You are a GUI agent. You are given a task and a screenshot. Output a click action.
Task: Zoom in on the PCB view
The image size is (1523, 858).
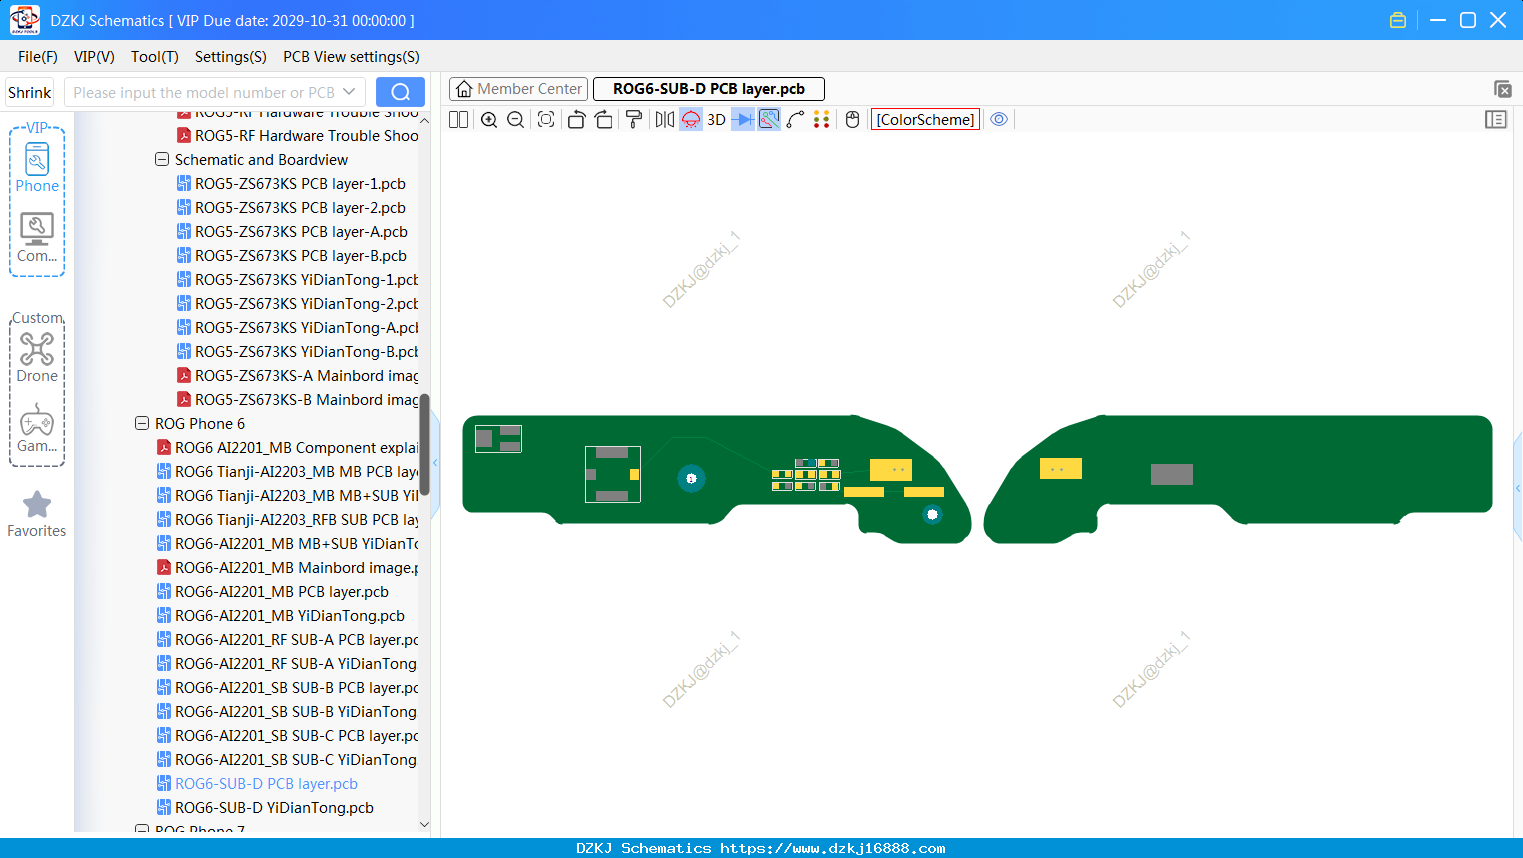pyautogui.click(x=489, y=120)
